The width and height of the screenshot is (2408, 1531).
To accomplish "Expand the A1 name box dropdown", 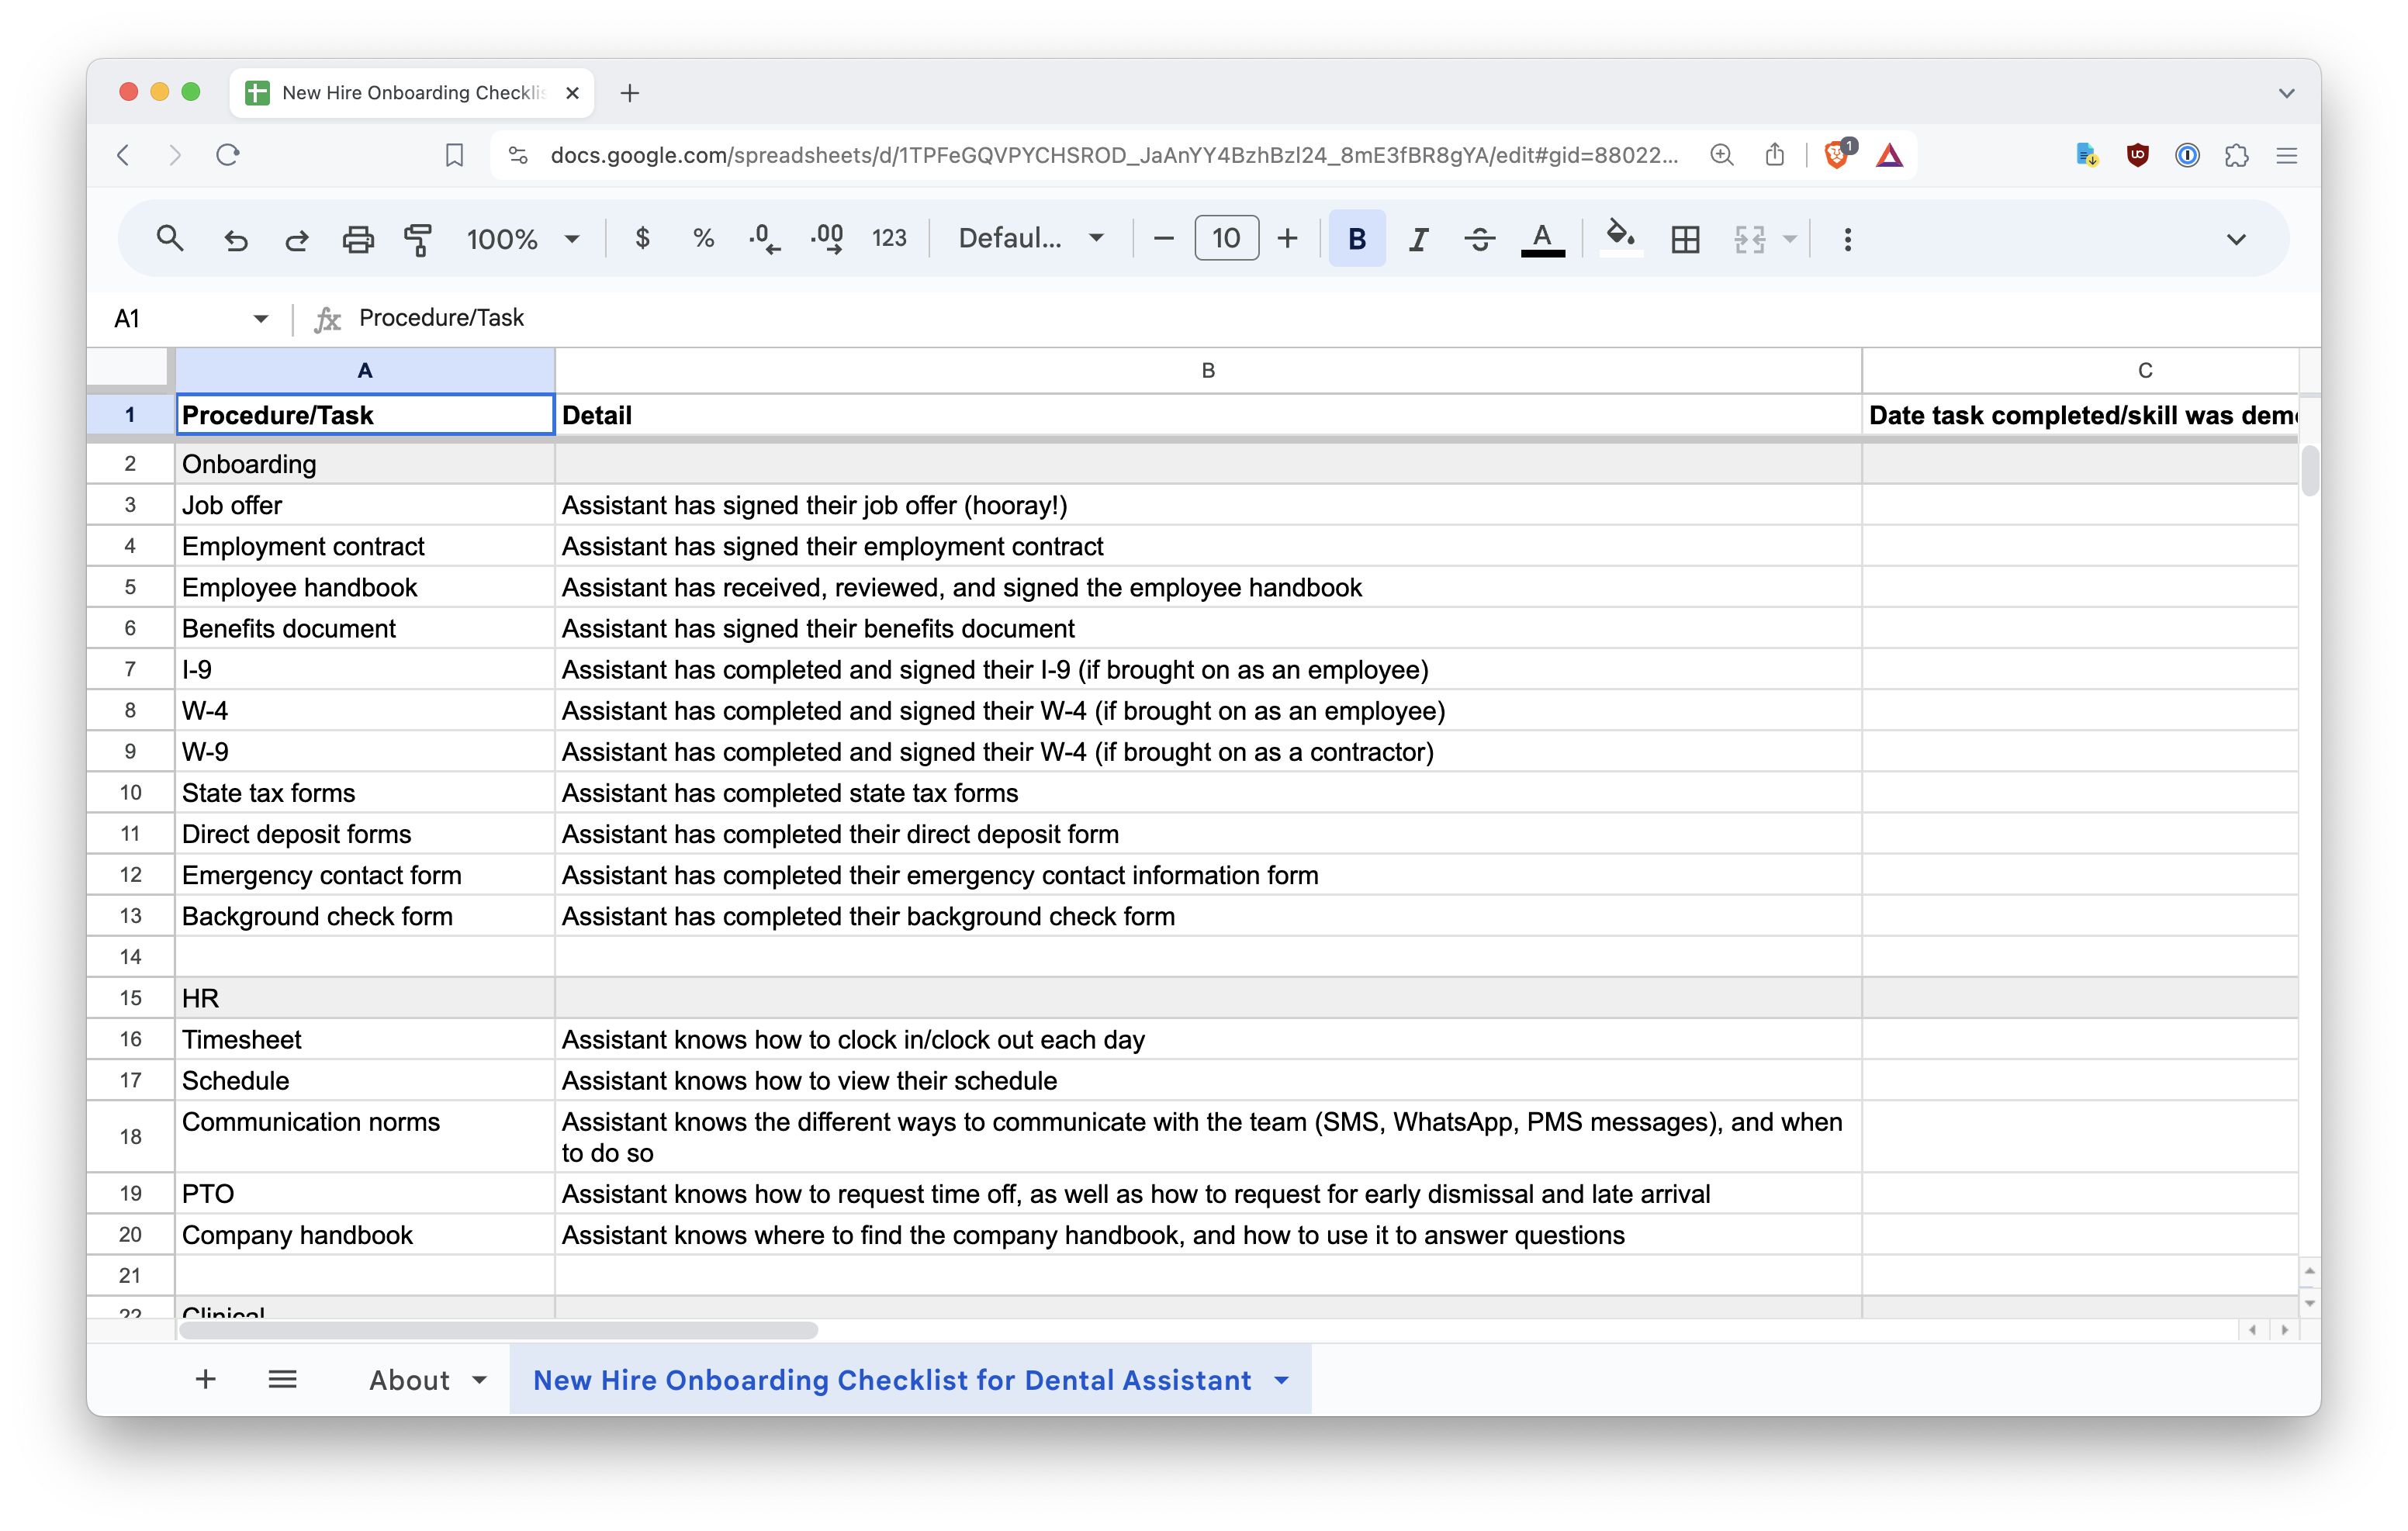I will 260,319.
